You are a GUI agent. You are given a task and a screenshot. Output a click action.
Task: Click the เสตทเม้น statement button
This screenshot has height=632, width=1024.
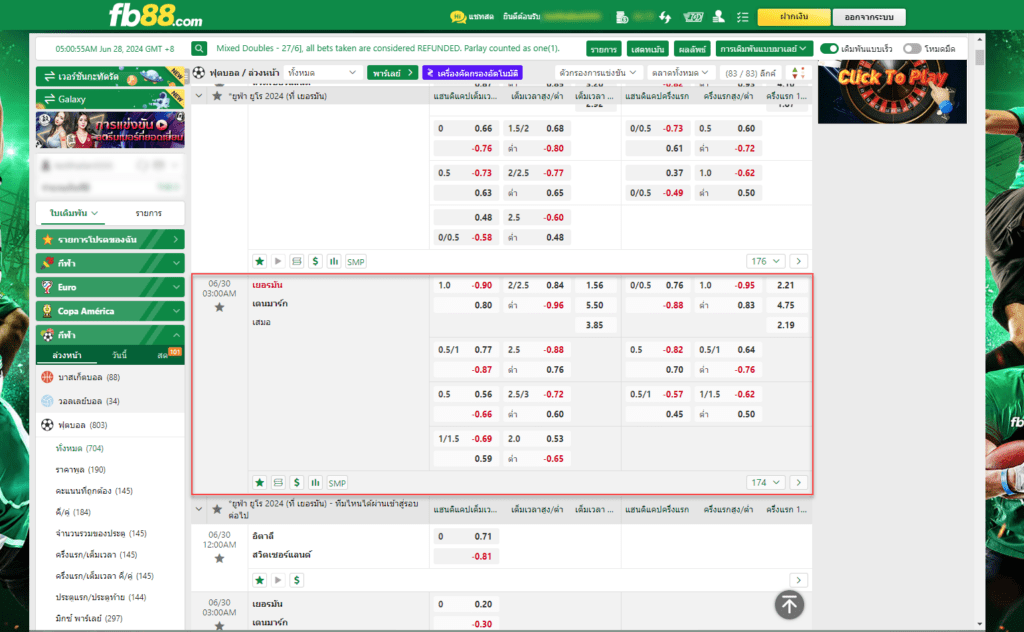click(x=648, y=49)
